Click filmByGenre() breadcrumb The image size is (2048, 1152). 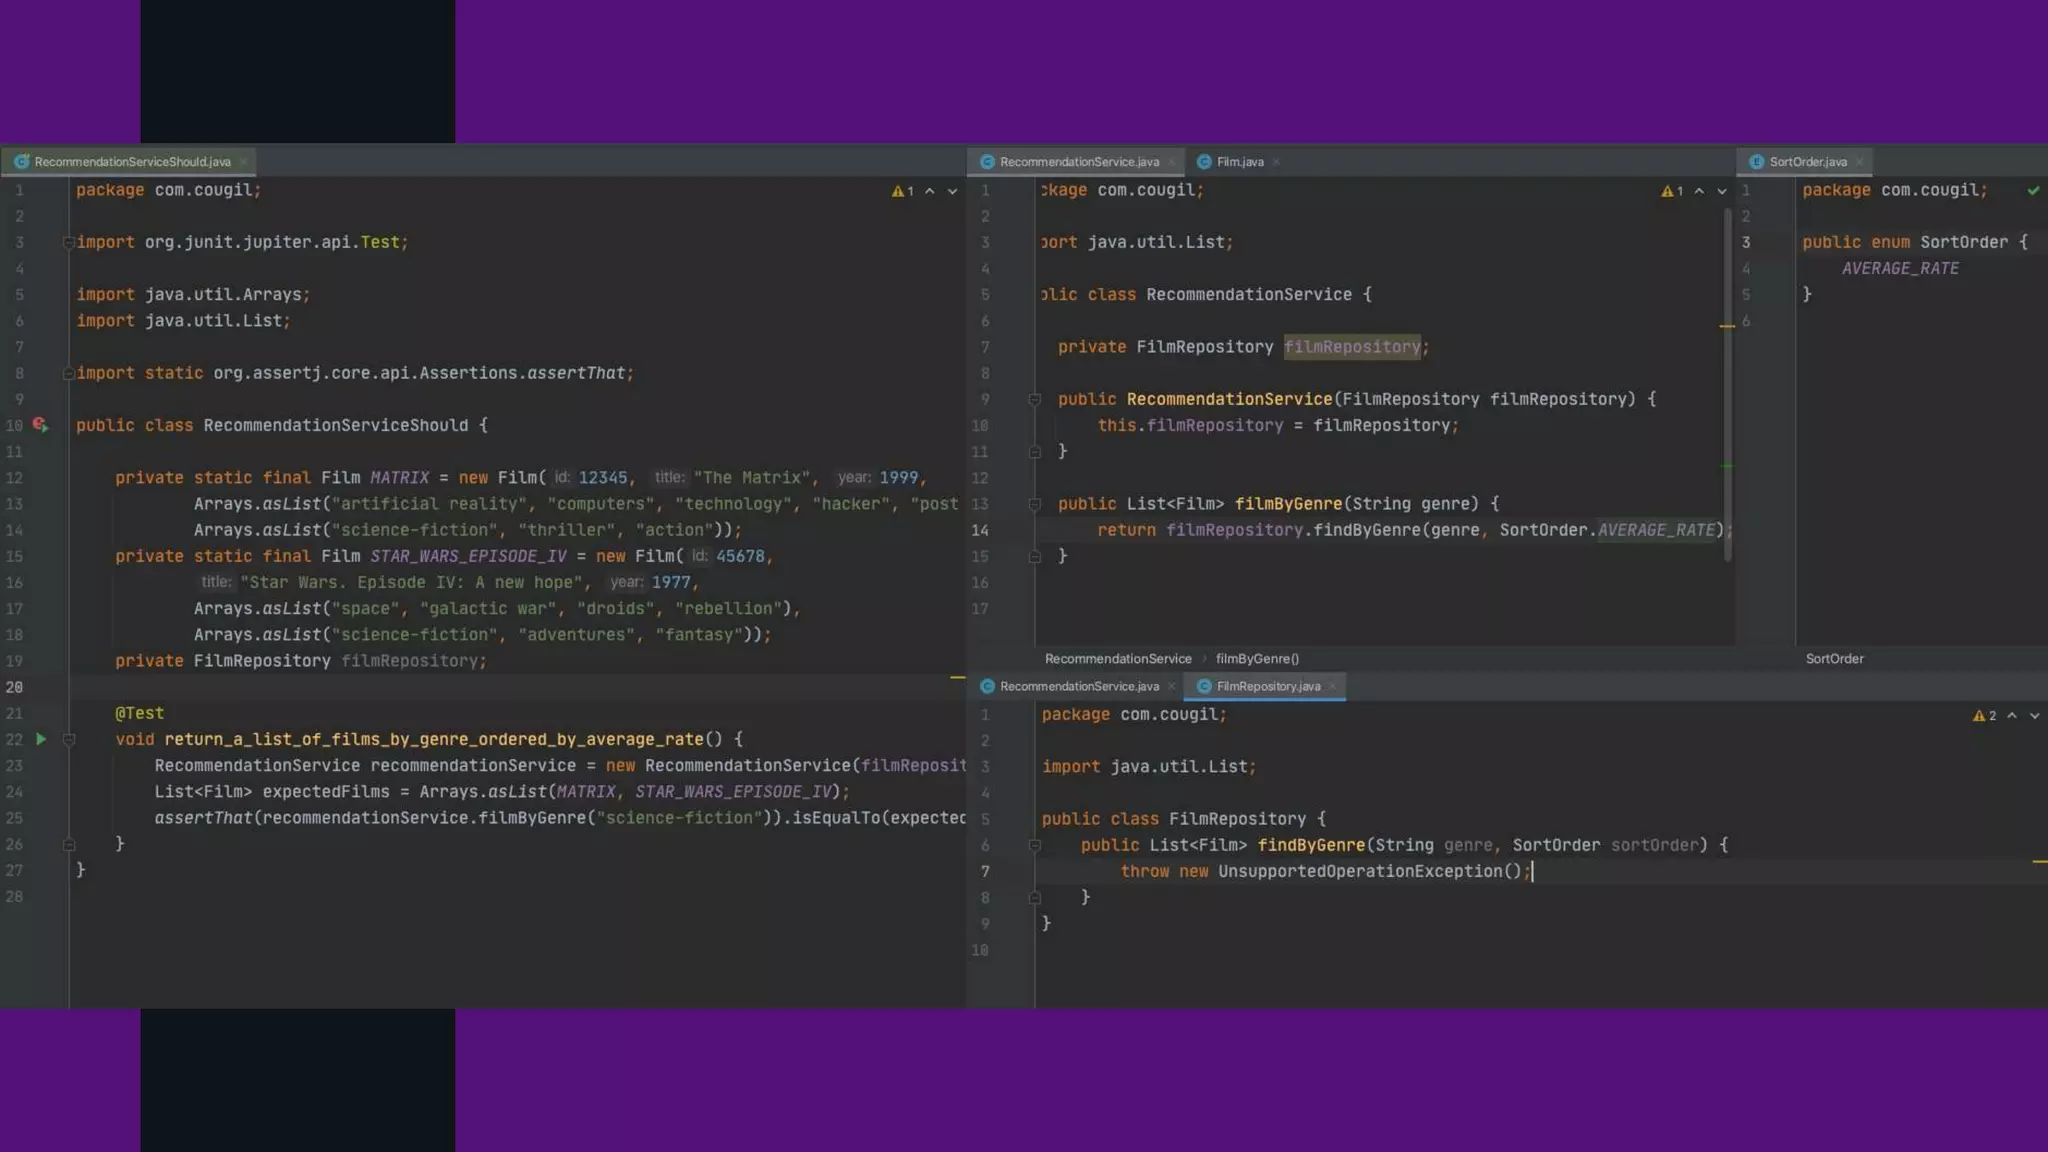pyautogui.click(x=1257, y=659)
